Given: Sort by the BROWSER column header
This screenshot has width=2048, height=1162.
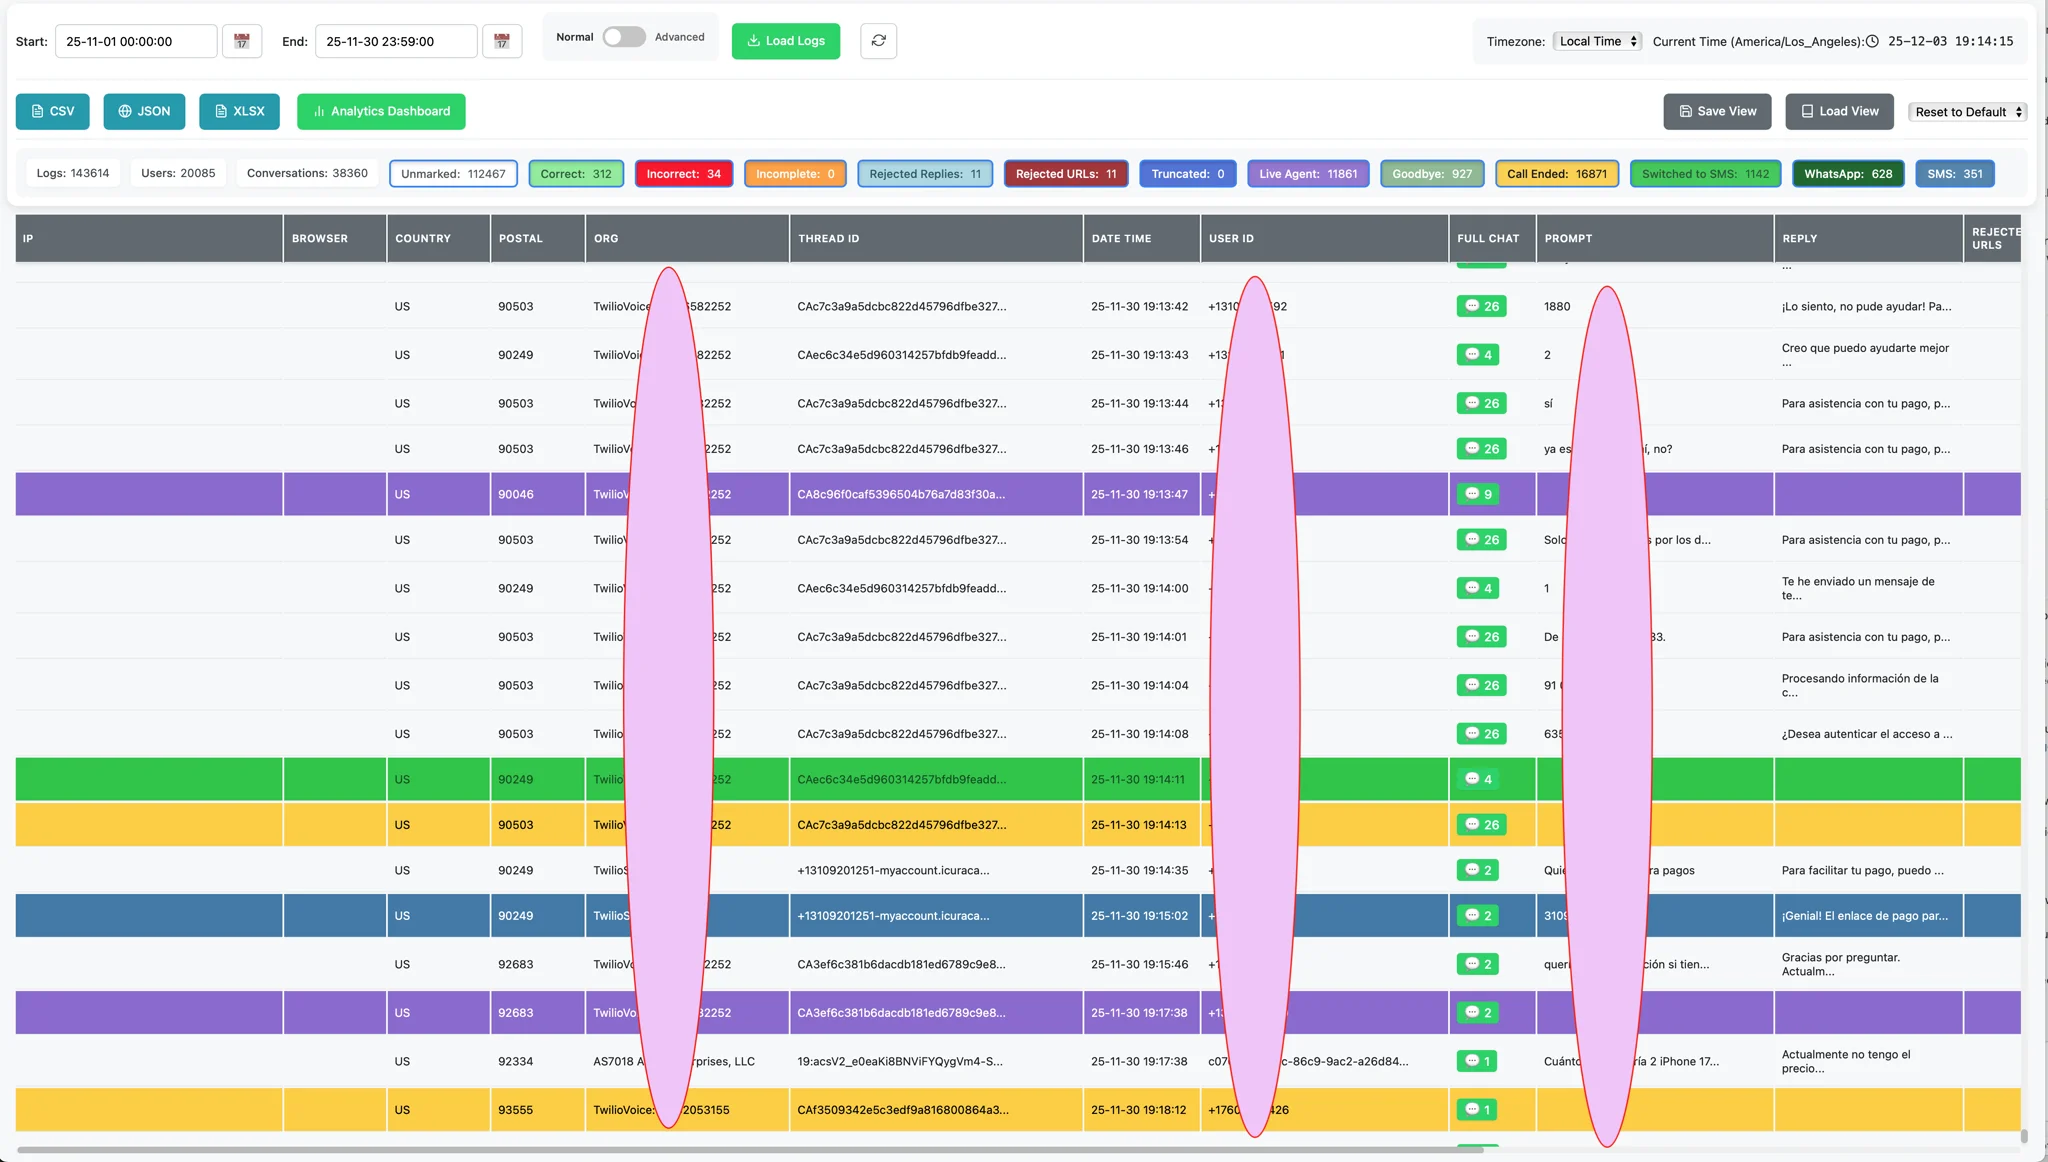Looking at the screenshot, I should tap(335, 238).
